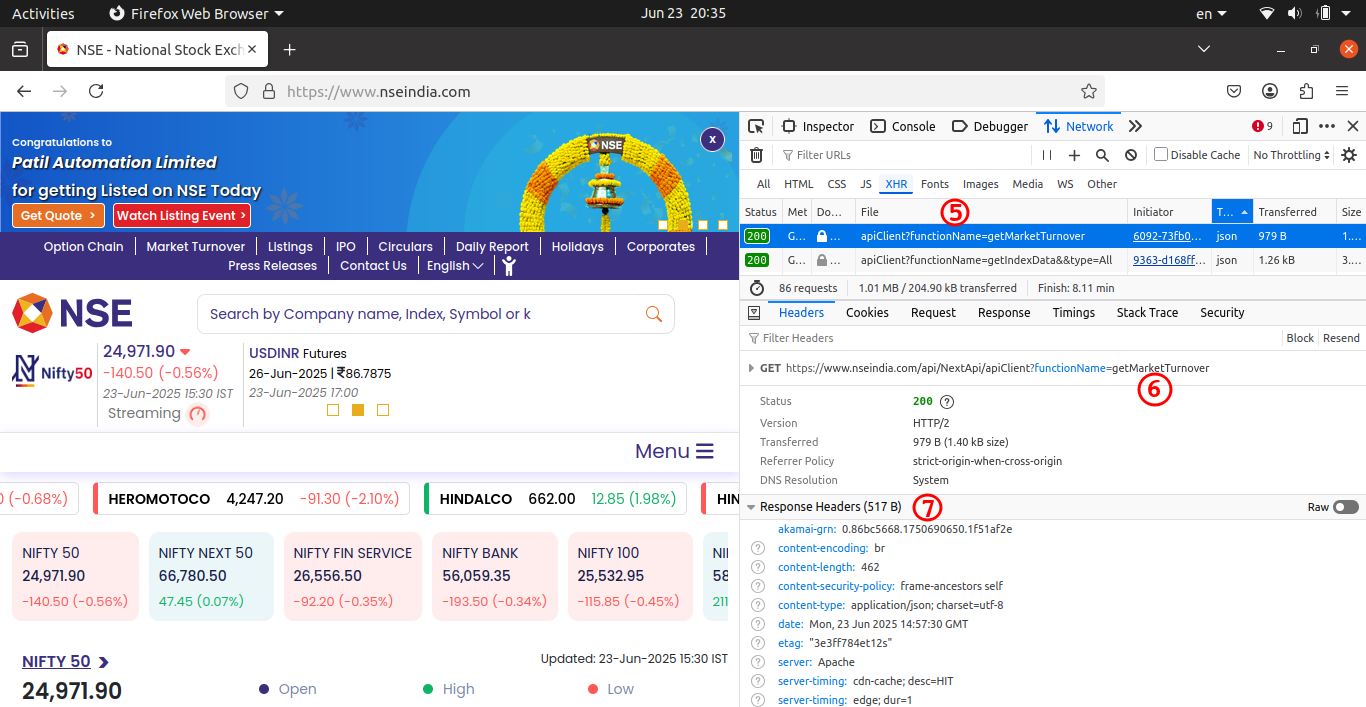Viewport: 1366px width, 707px height.
Task: Open the Firefox account icon
Action: tap(1270, 91)
